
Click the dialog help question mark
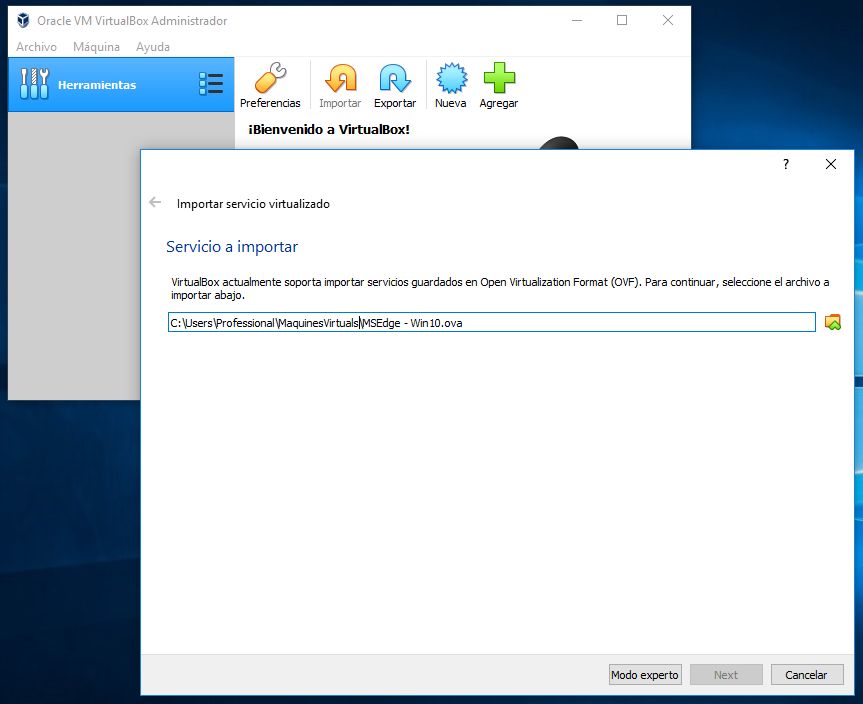[786, 164]
